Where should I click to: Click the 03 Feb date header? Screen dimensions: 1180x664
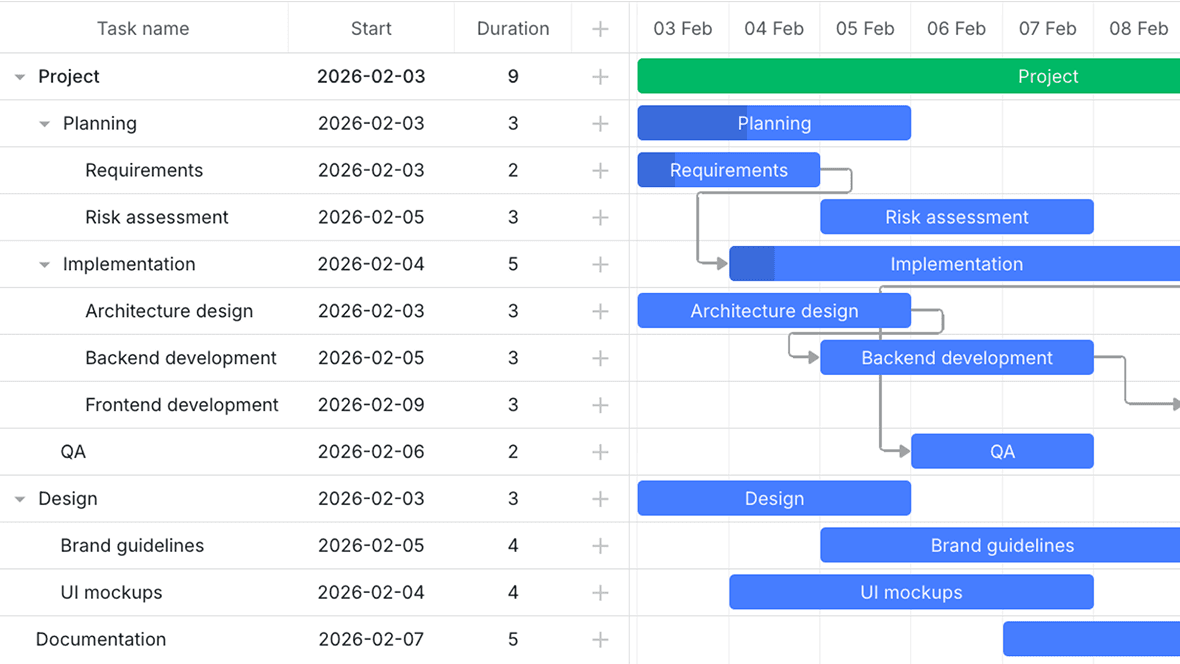(x=683, y=29)
